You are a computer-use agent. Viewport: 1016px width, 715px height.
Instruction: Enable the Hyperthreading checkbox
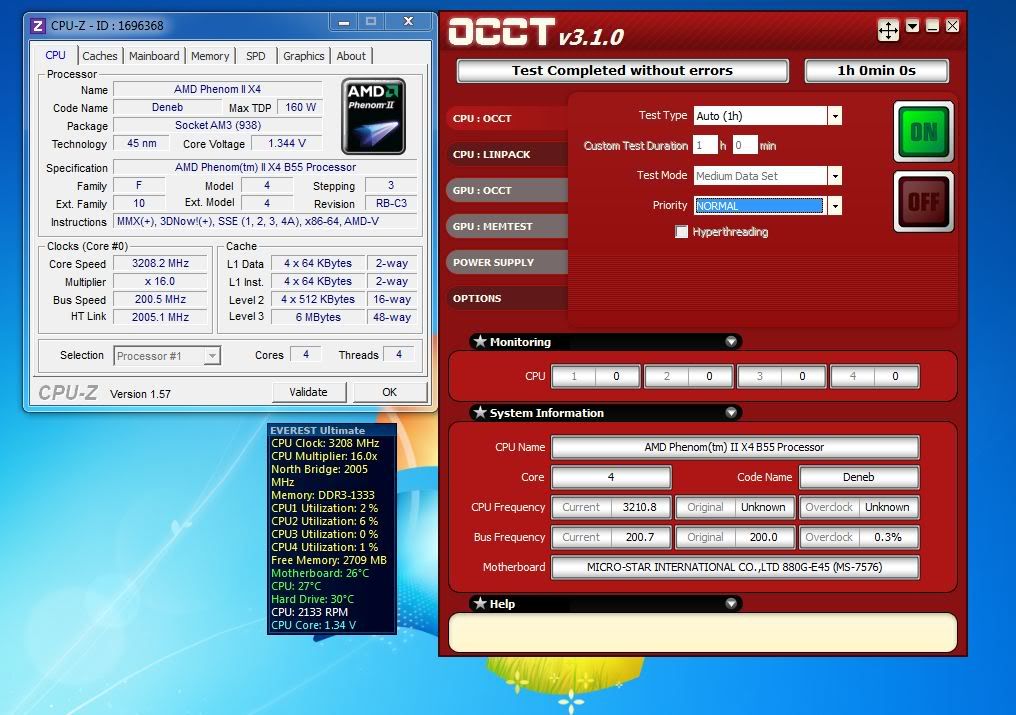coord(681,231)
